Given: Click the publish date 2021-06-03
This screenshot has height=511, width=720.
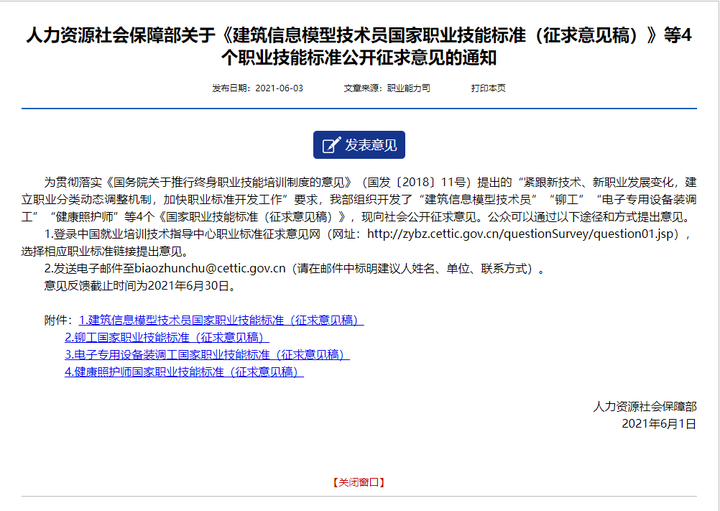Looking at the screenshot, I should [279, 88].
